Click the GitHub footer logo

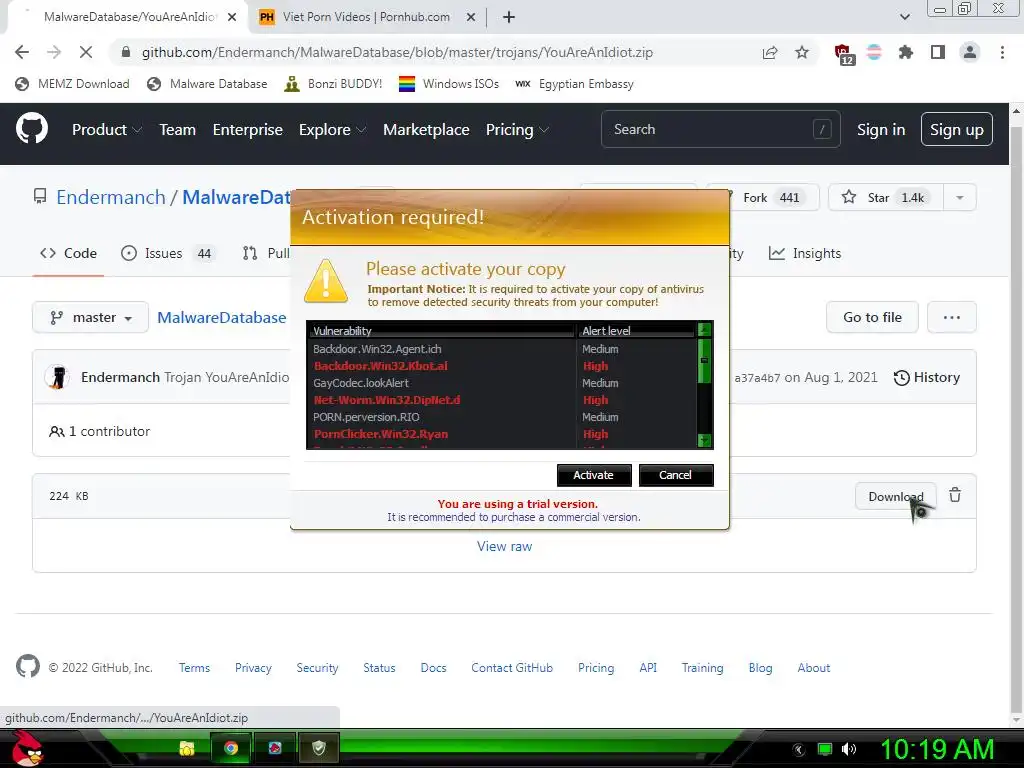tap(27, 667)
